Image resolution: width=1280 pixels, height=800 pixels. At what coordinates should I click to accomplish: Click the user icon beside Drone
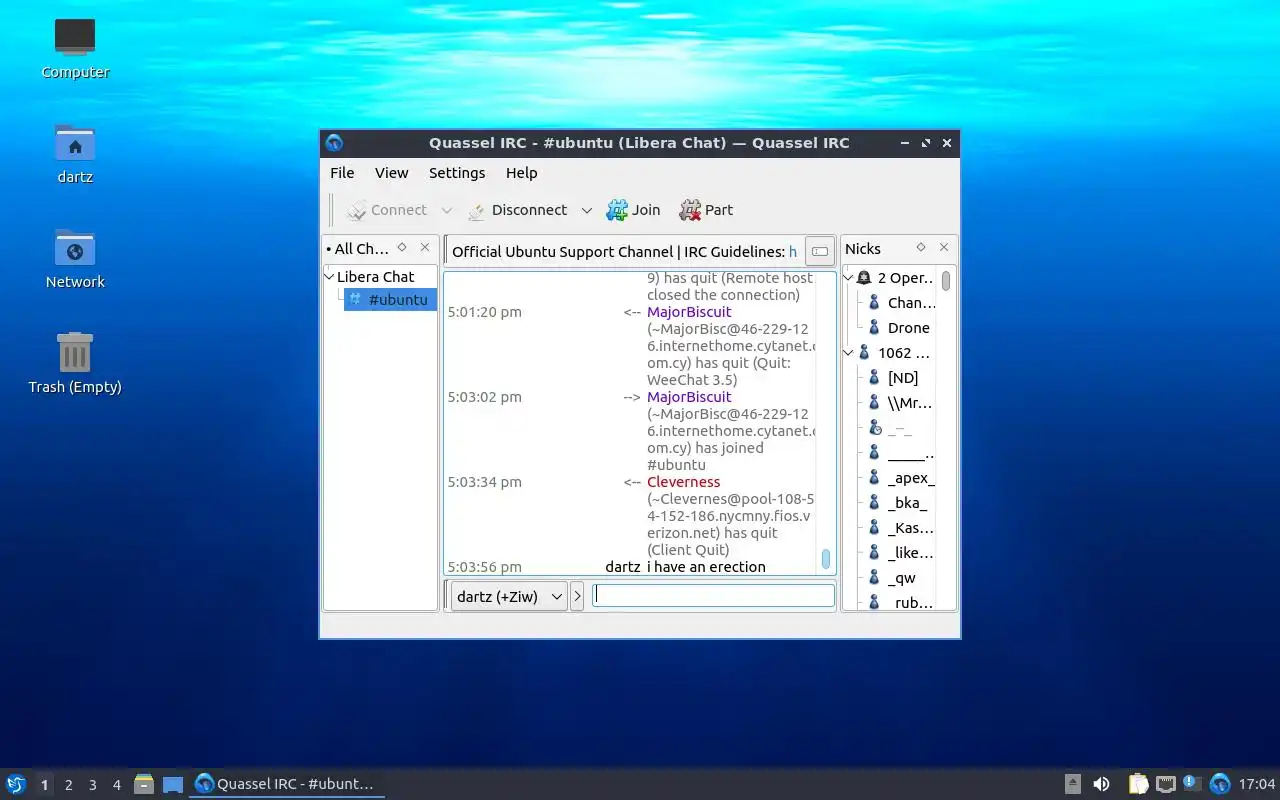(874, 328)
